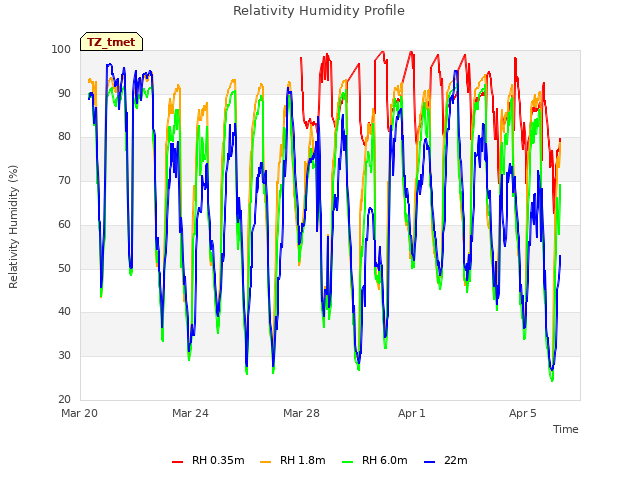Click the 90 y-axis tick label

pos(64,93)
